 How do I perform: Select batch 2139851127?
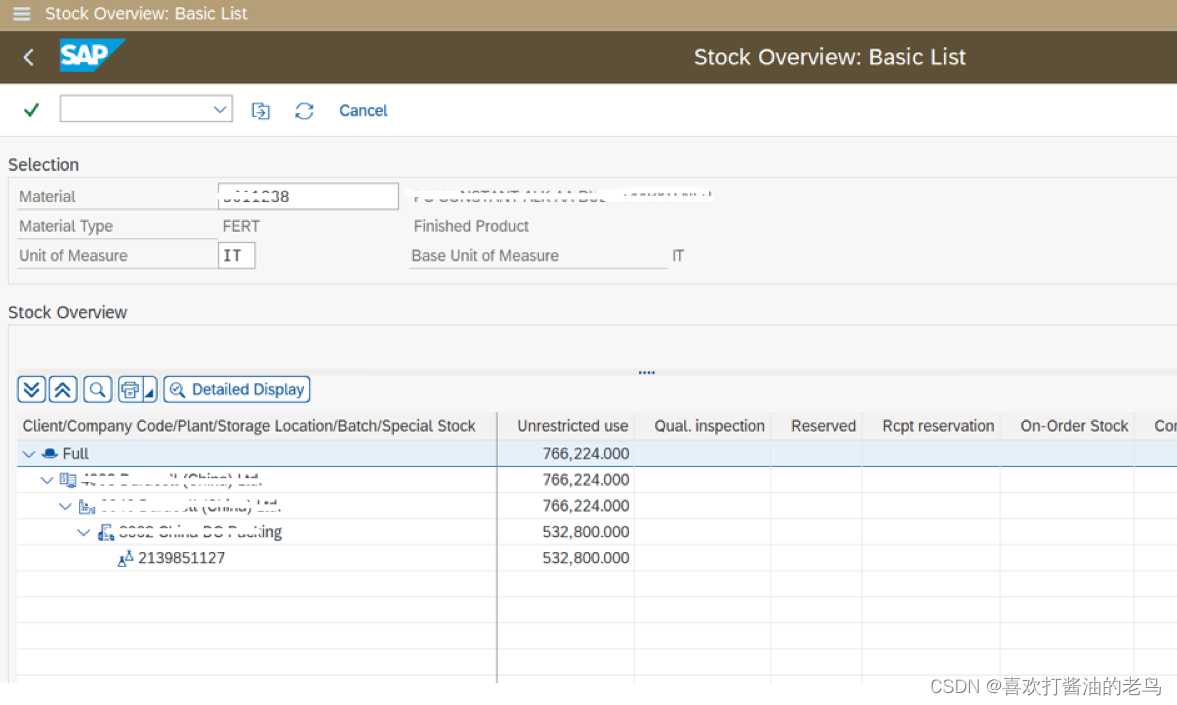pyautogui.click(x=182, y=558)
